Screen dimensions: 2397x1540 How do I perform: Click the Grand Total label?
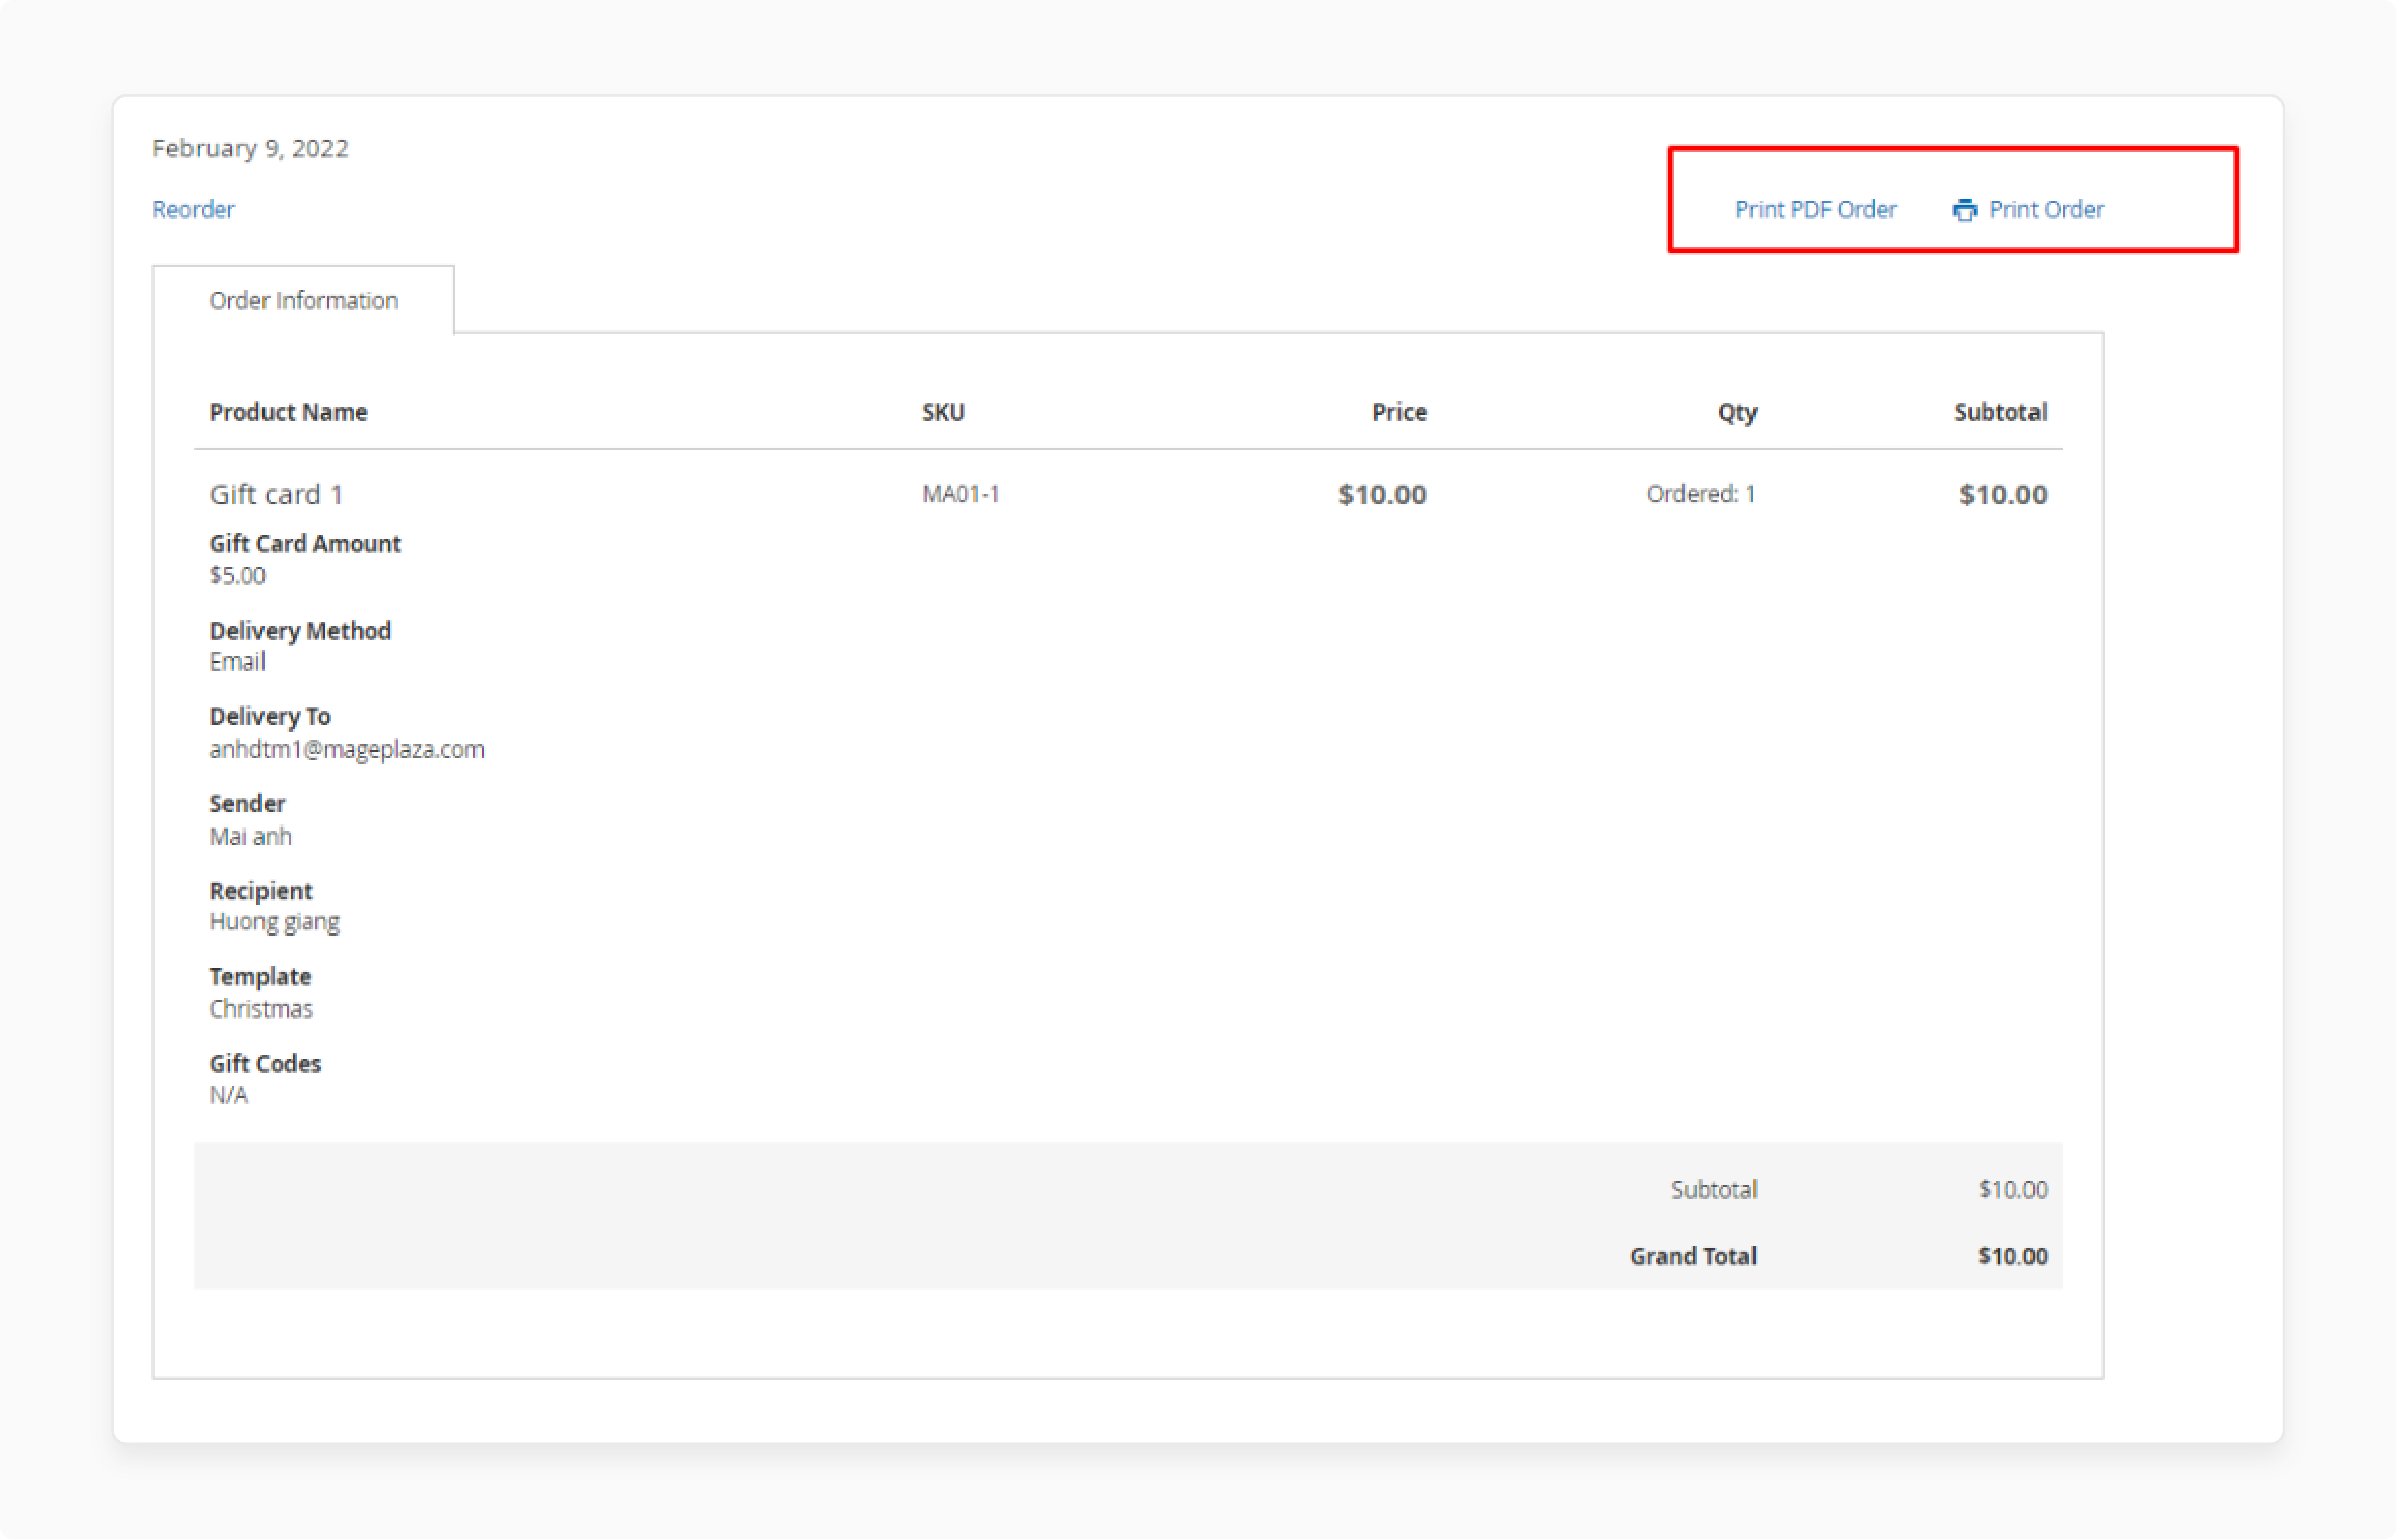(1693, 1256)
